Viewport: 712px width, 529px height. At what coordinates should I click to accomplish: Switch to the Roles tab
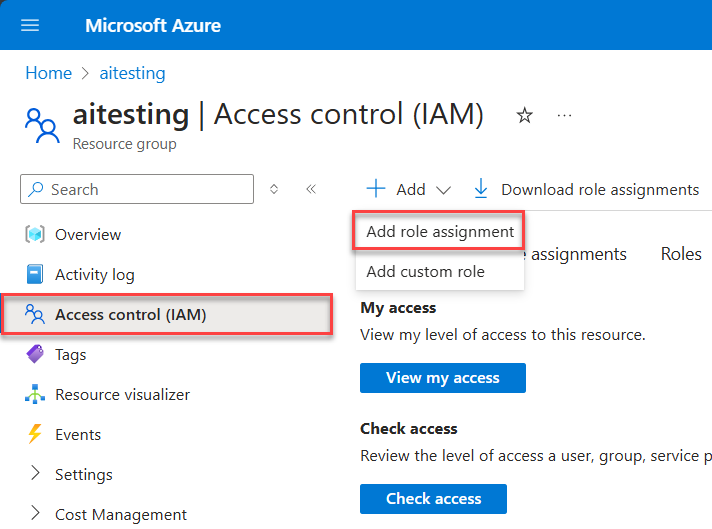(x=681, y=254)
